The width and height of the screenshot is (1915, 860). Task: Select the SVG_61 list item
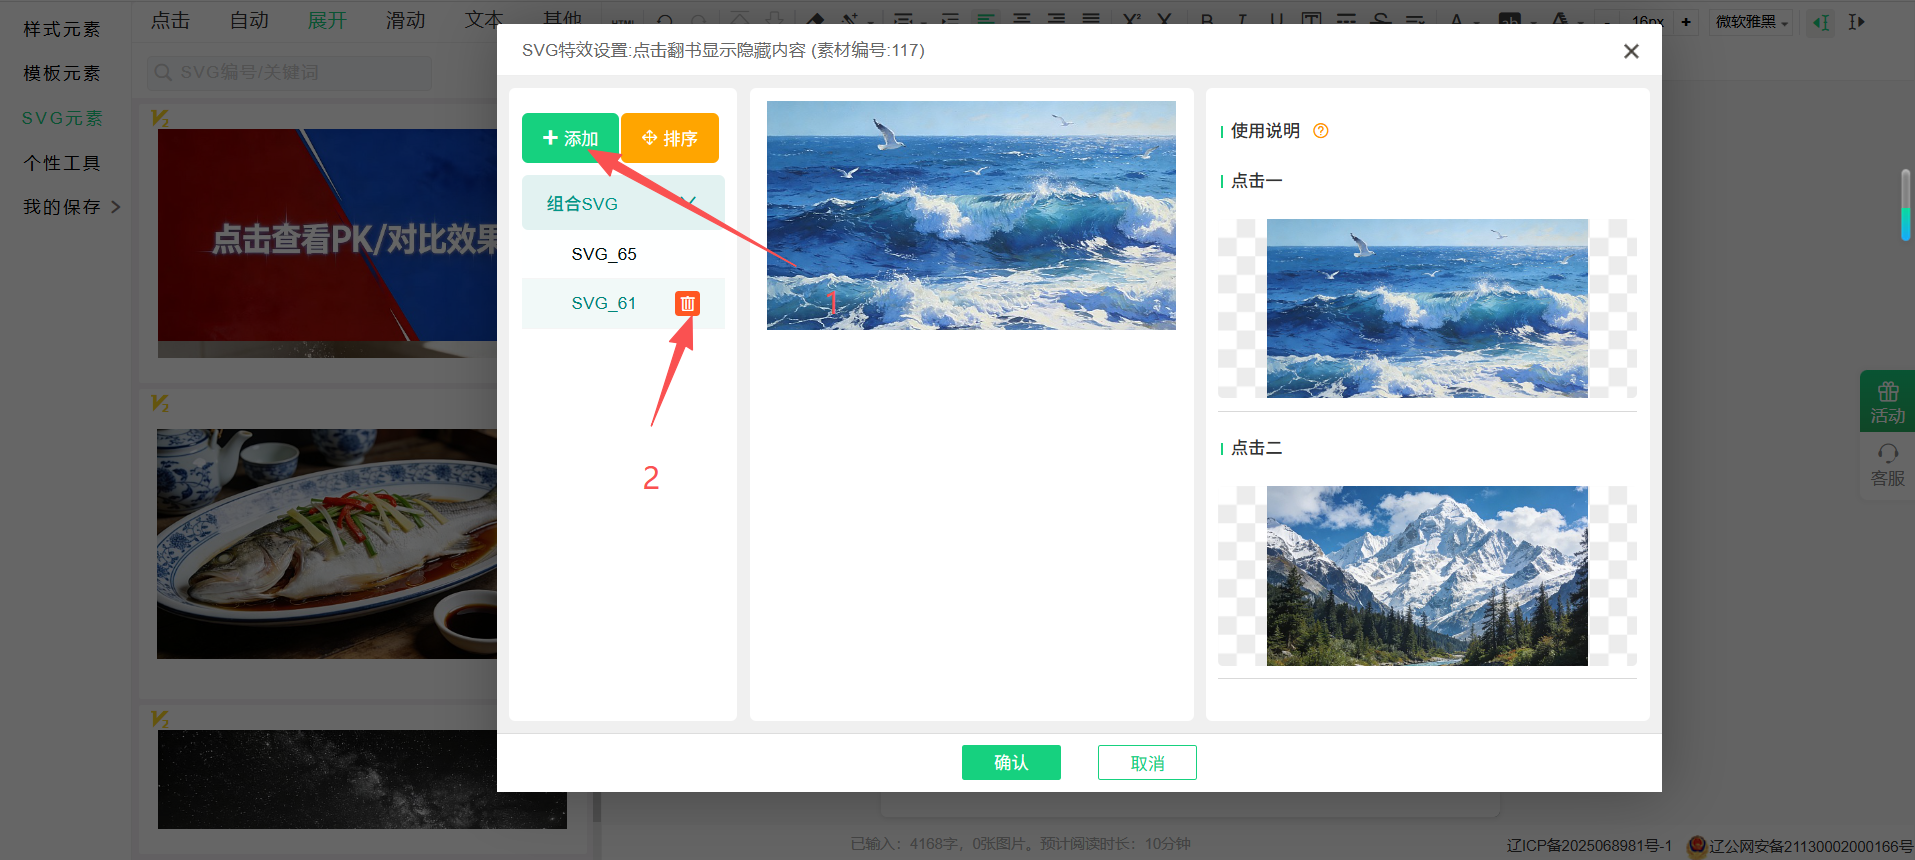point(603,303)
